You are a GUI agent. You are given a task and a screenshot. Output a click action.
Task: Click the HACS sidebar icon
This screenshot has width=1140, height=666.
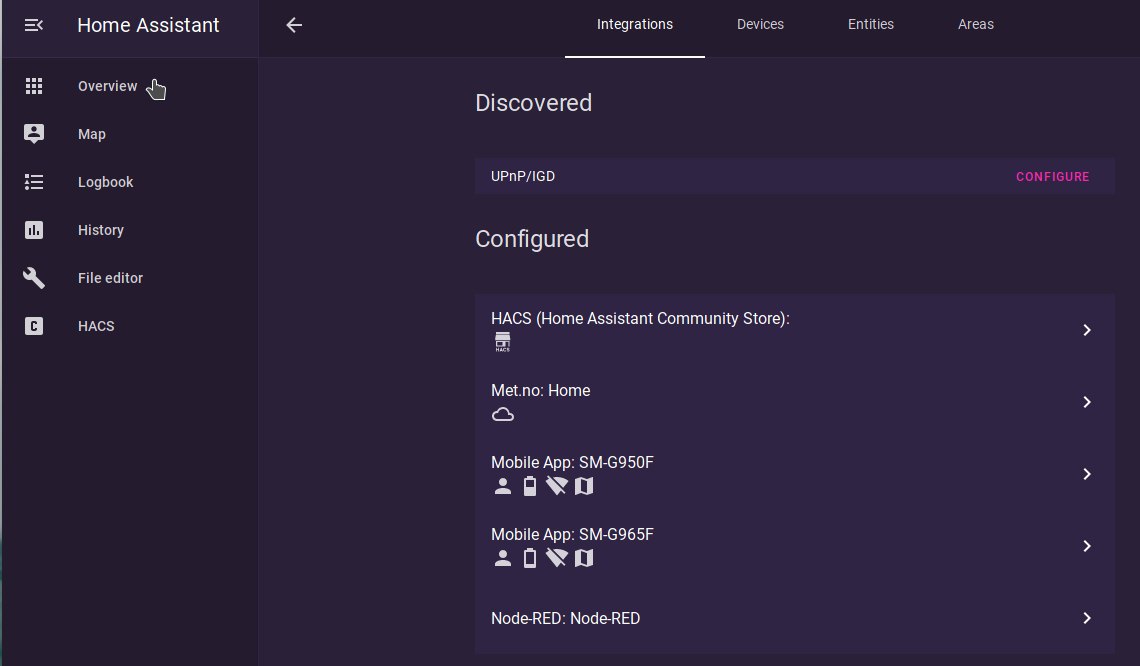[x=33, y=326]
